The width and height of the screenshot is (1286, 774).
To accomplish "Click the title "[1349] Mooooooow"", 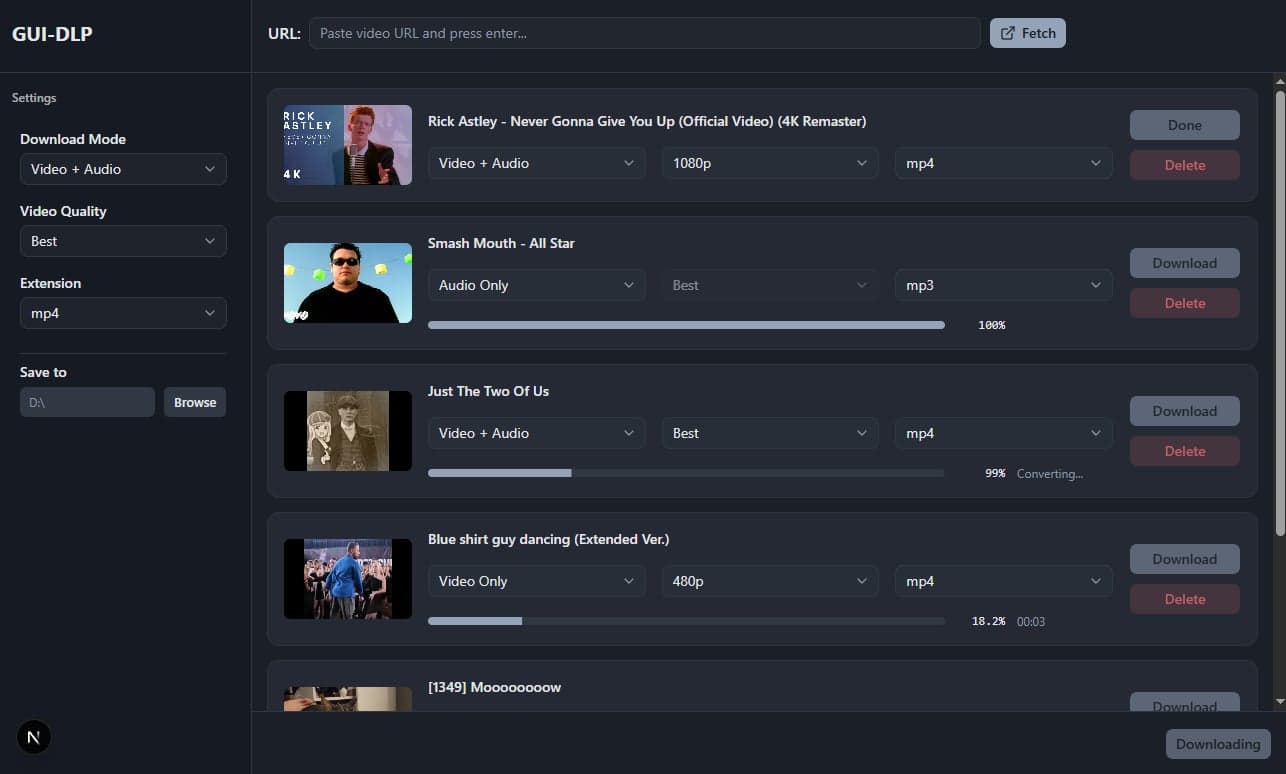I will (x=494, y=687).
